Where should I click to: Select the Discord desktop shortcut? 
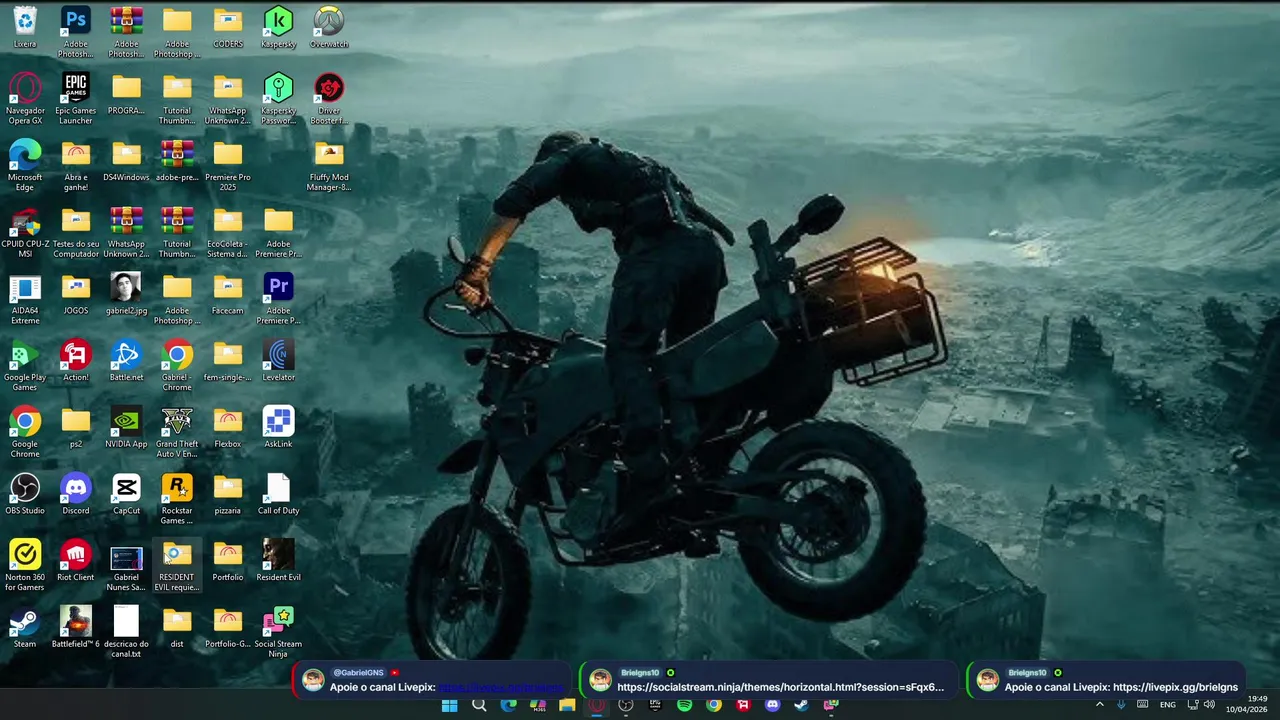coord(76,494)
